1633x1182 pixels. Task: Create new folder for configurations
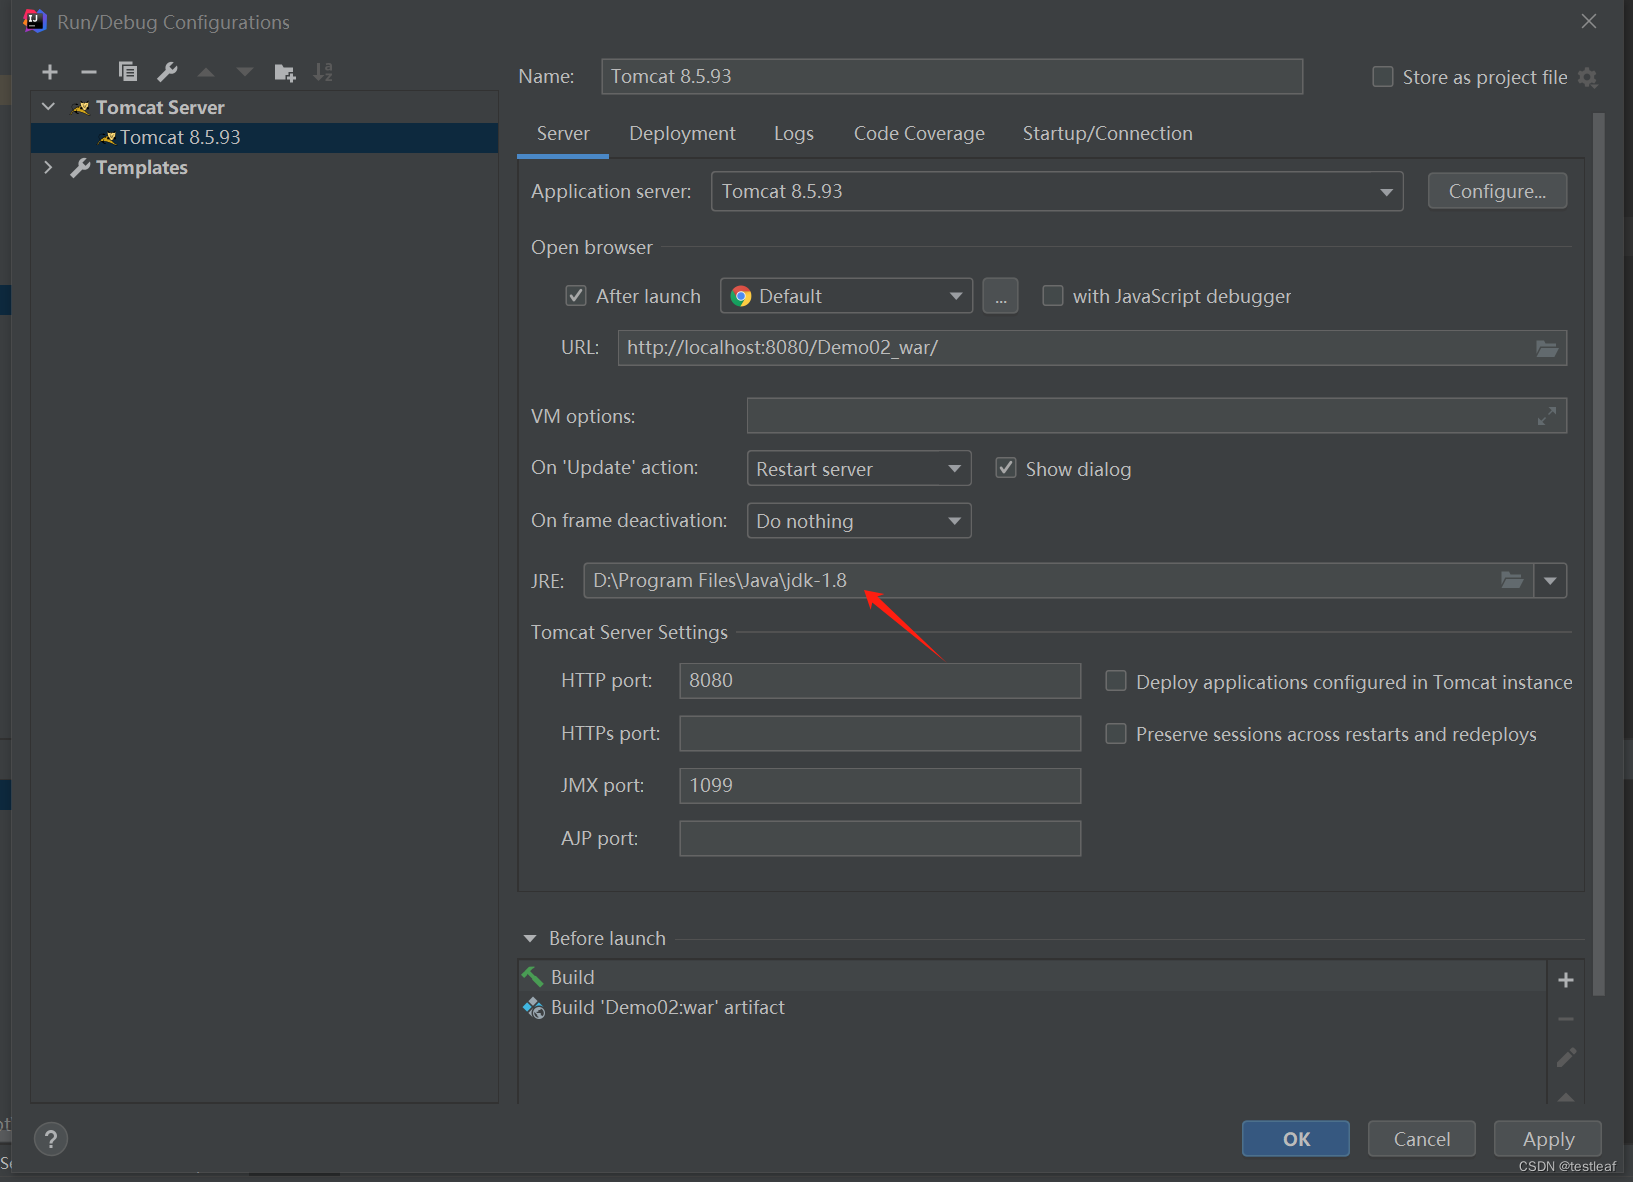tap(285, 72)
